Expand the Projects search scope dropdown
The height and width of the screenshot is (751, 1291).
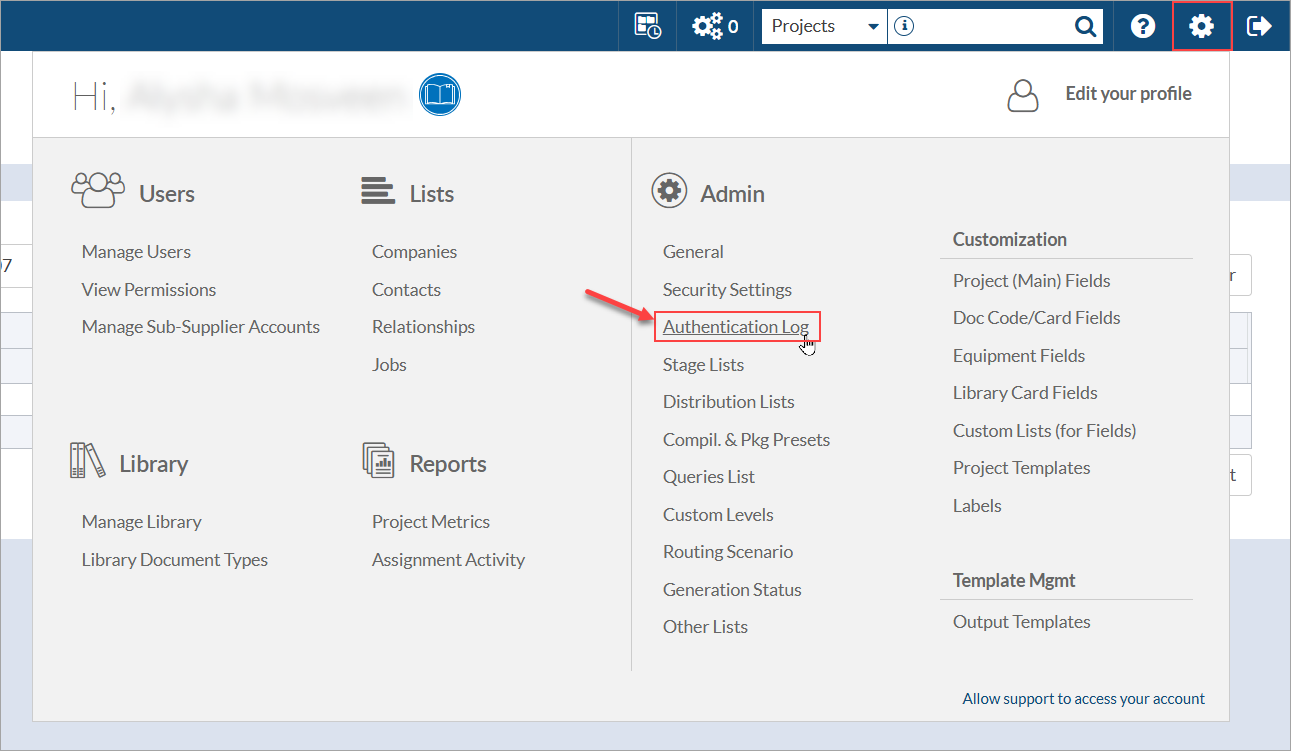coord(873,27)
